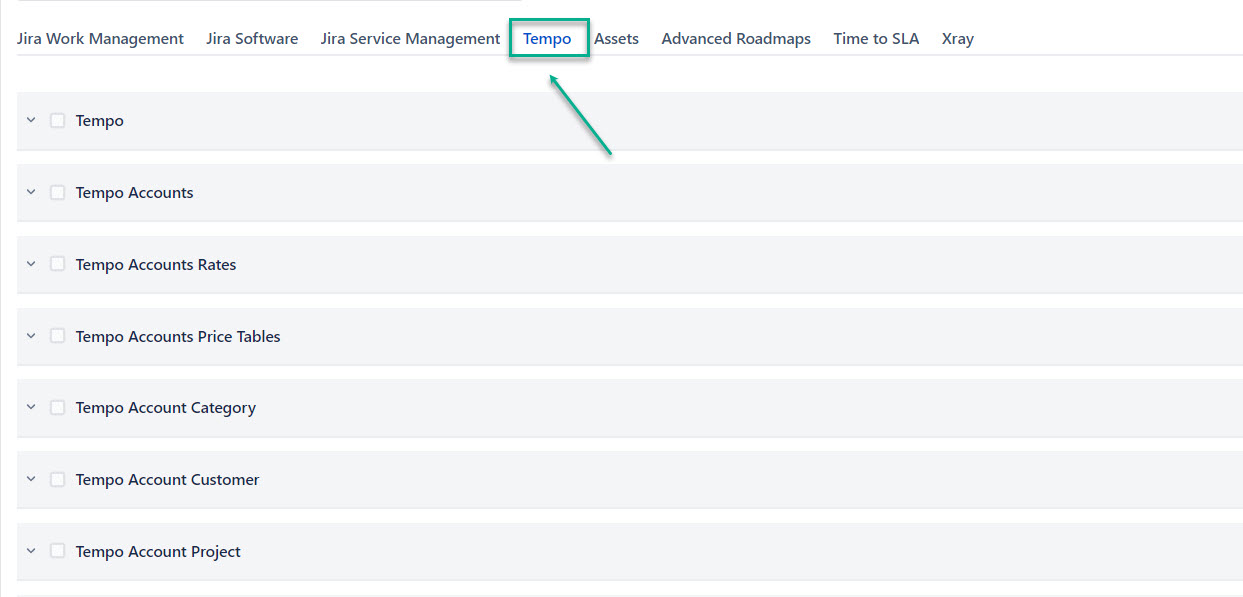Click the Tempo Accounts Price Tables label
This screenshot has height=597, width=1243.
tap(178, 337)
